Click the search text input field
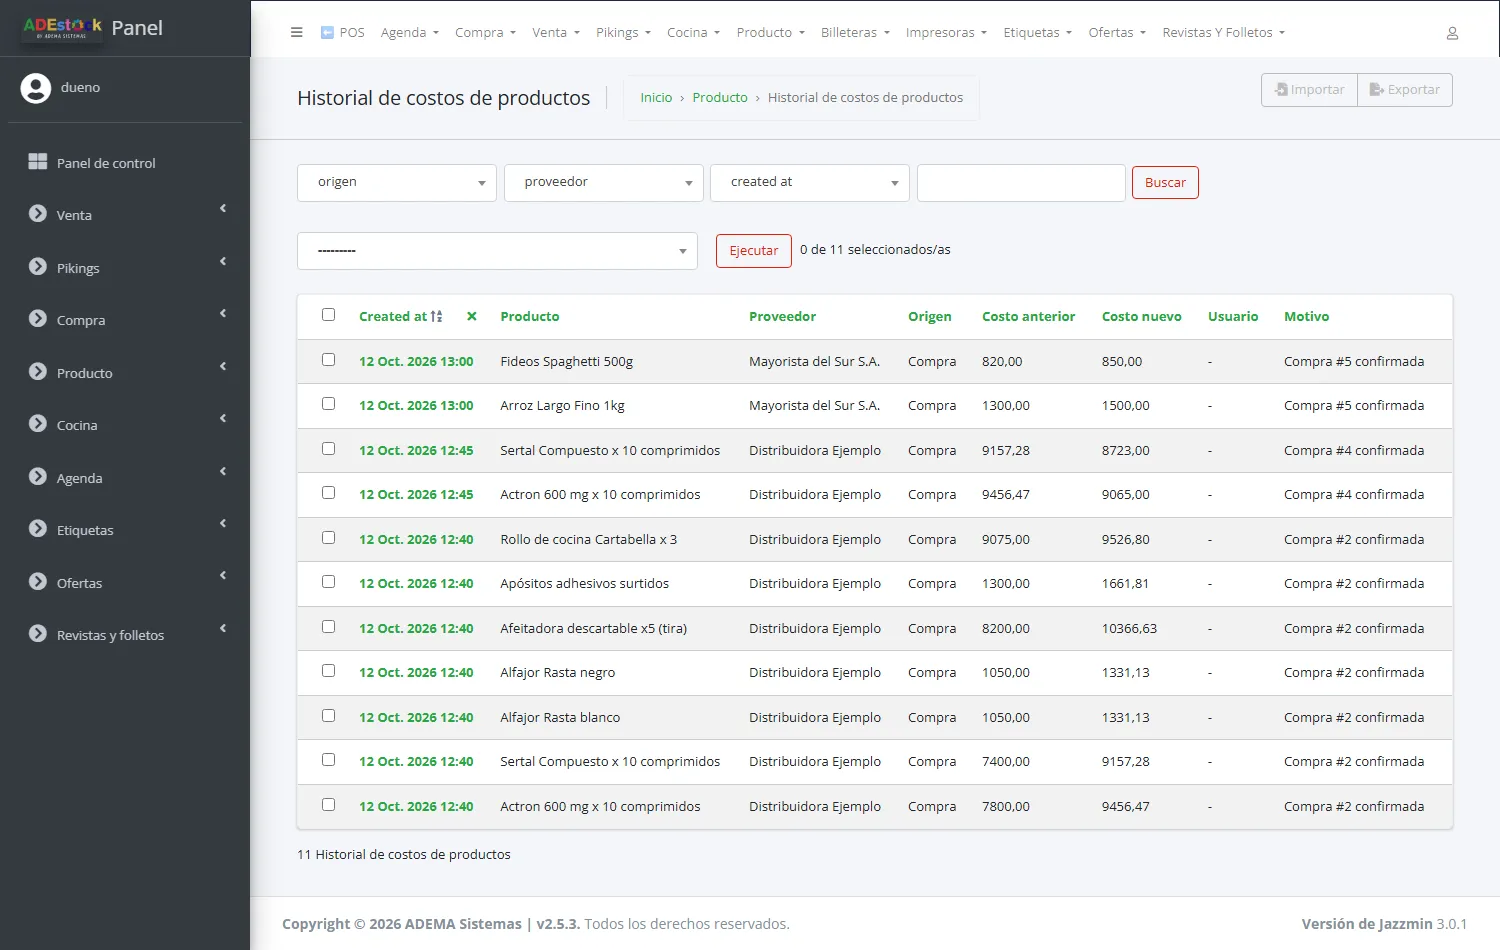The image size is (1500, 950). (x=1021, y=183)
